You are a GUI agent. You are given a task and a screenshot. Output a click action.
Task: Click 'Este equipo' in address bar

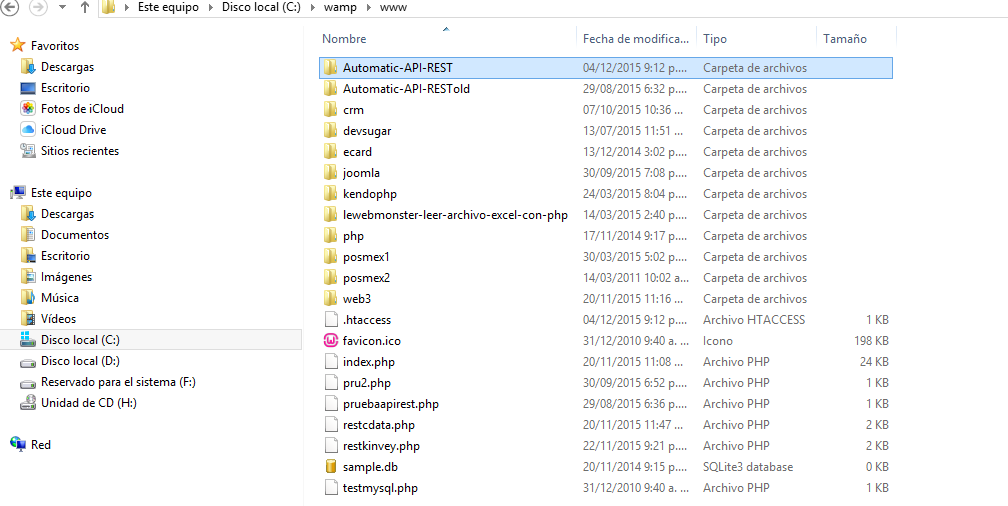pyautogui.click(x=168, y=8)
